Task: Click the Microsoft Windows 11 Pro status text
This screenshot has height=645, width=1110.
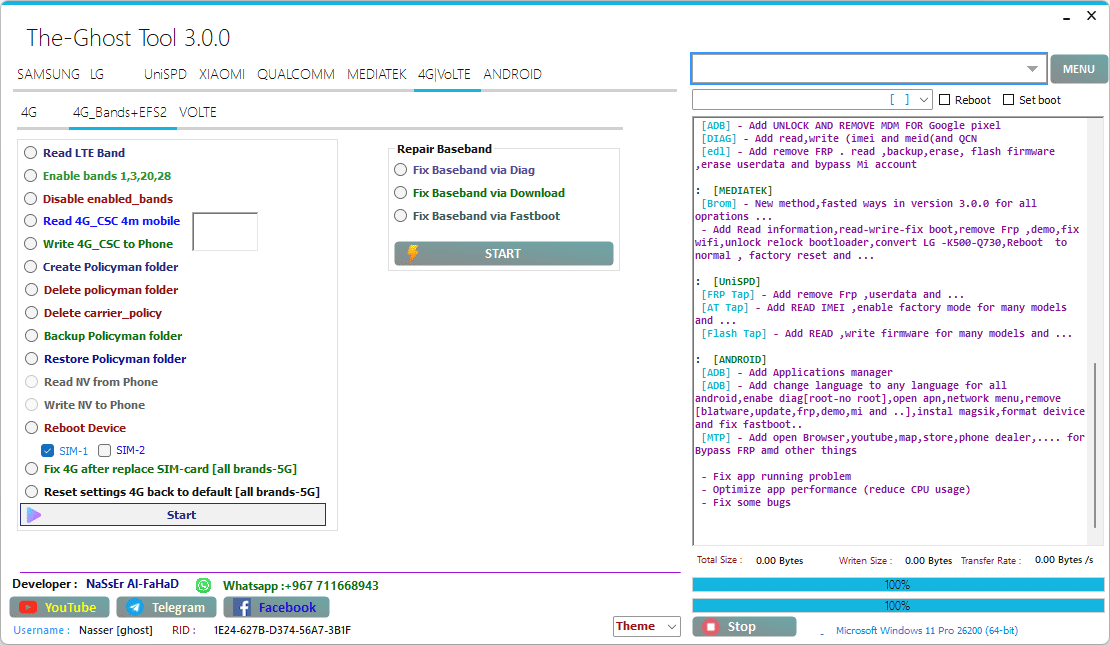Action: [x=927, y=630]
